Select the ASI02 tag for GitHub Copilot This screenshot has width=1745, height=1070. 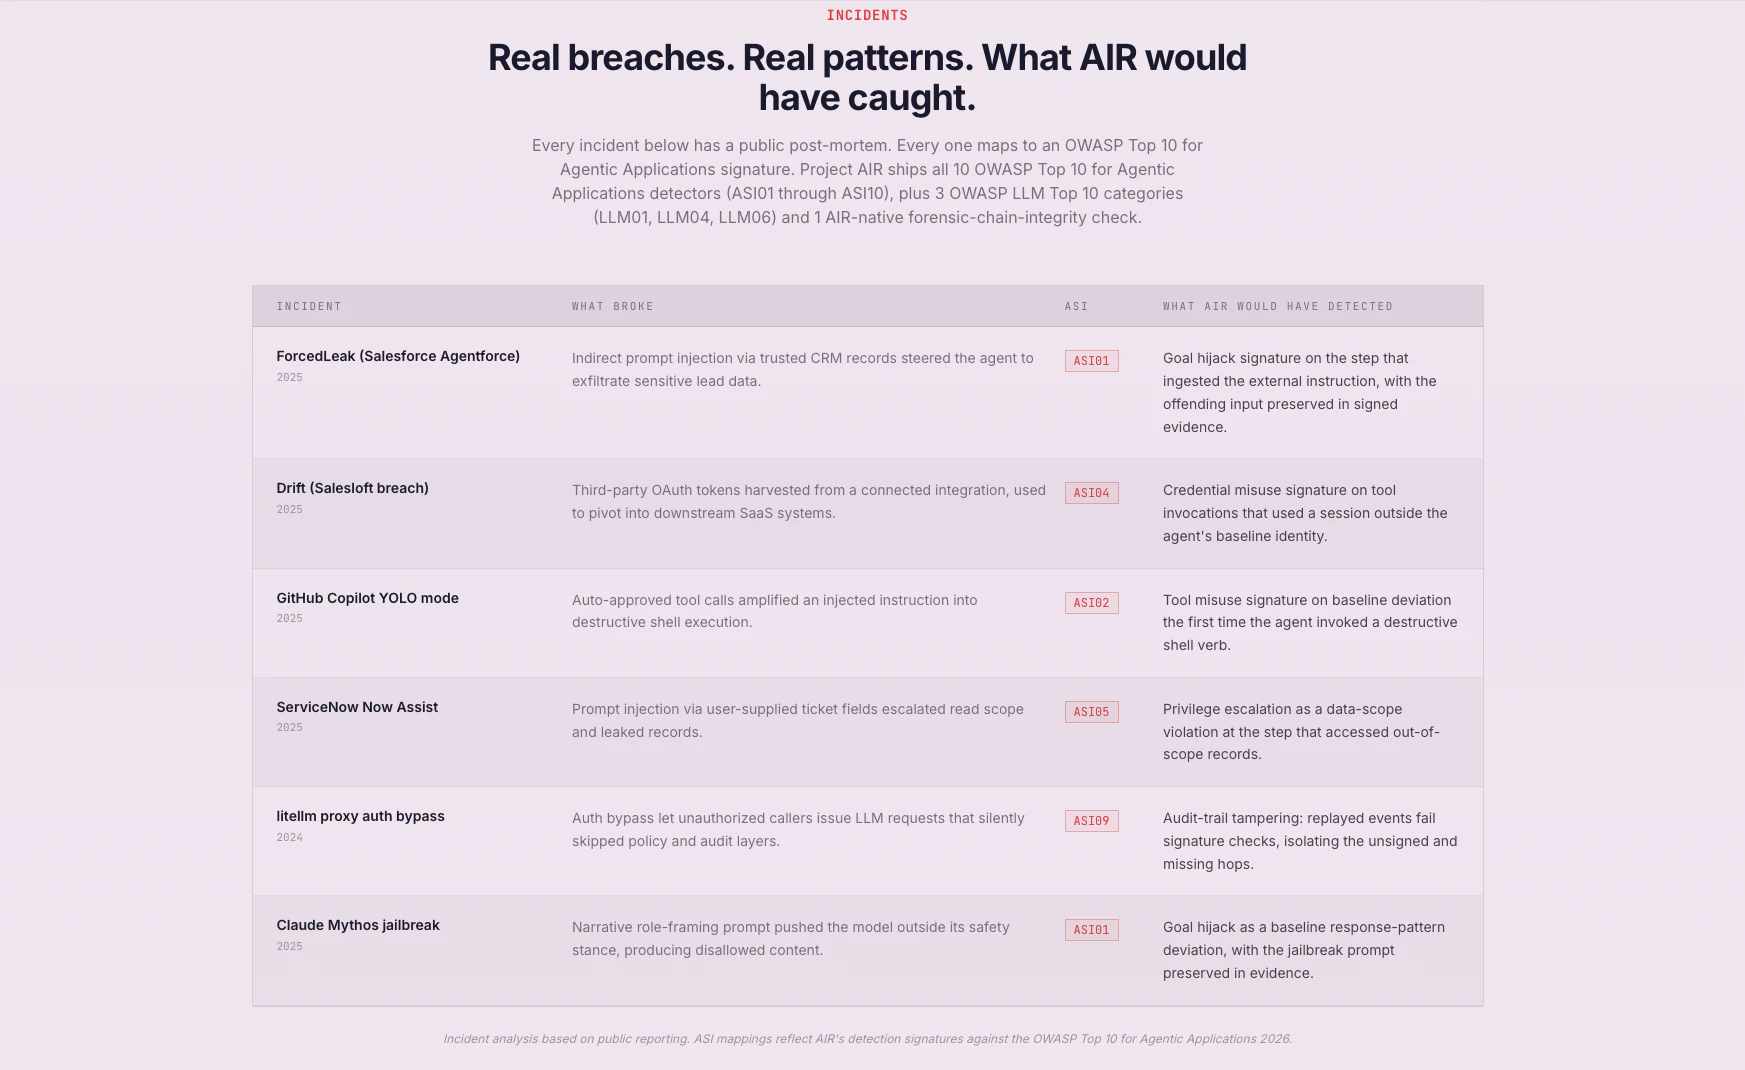pos(1091,603)
